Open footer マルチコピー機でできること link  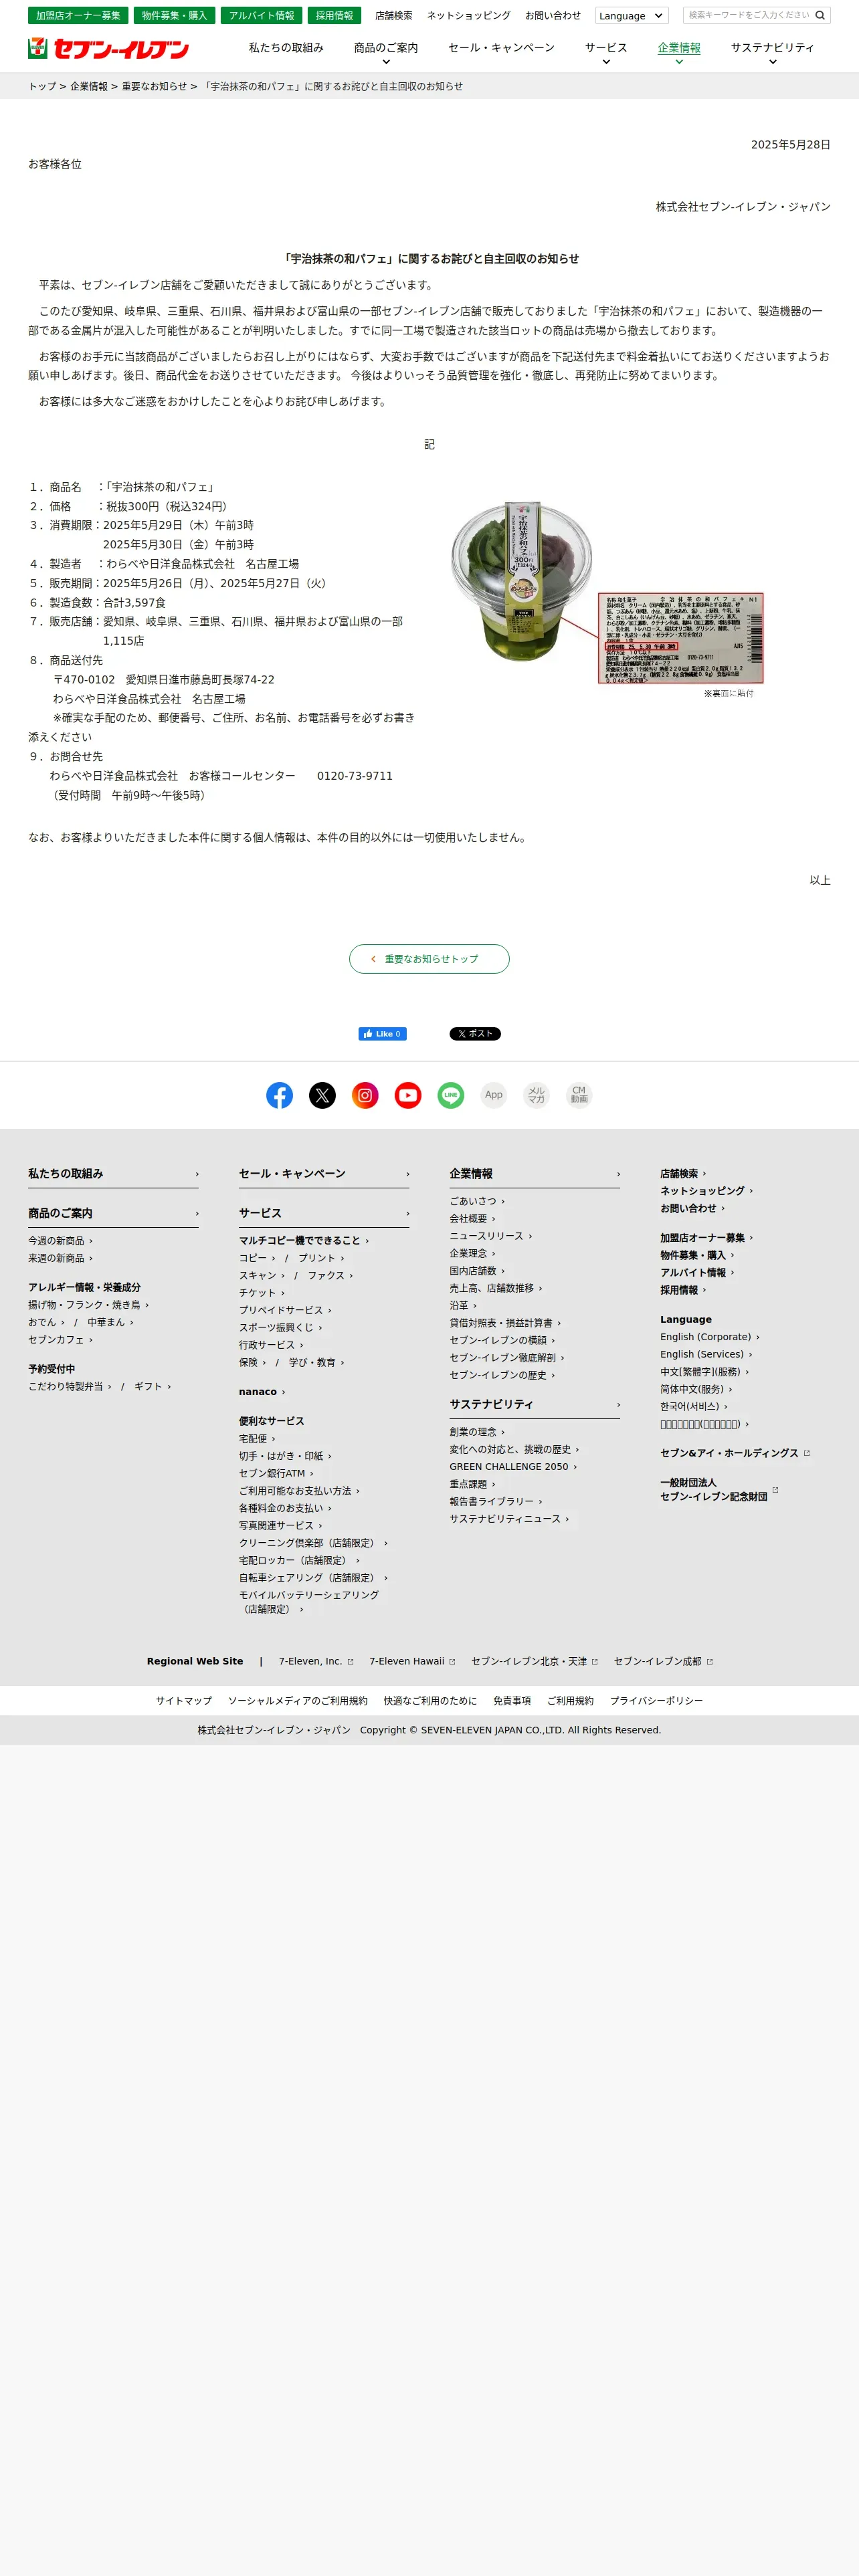pyautogui.click(x=304, y=1241)
